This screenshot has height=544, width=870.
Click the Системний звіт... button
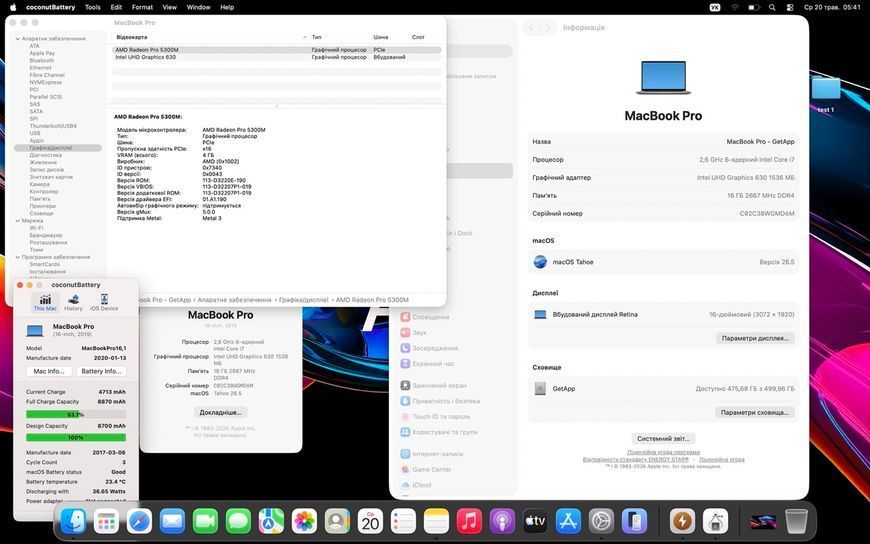663,439
